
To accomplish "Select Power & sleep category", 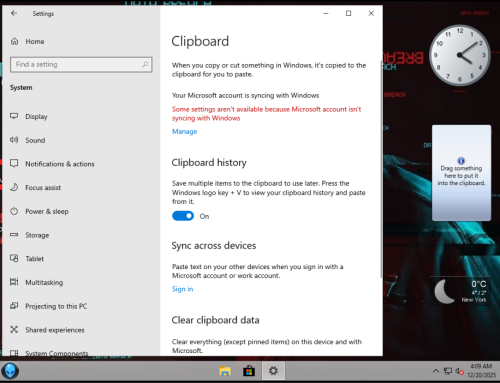I will tap(47, 211).
